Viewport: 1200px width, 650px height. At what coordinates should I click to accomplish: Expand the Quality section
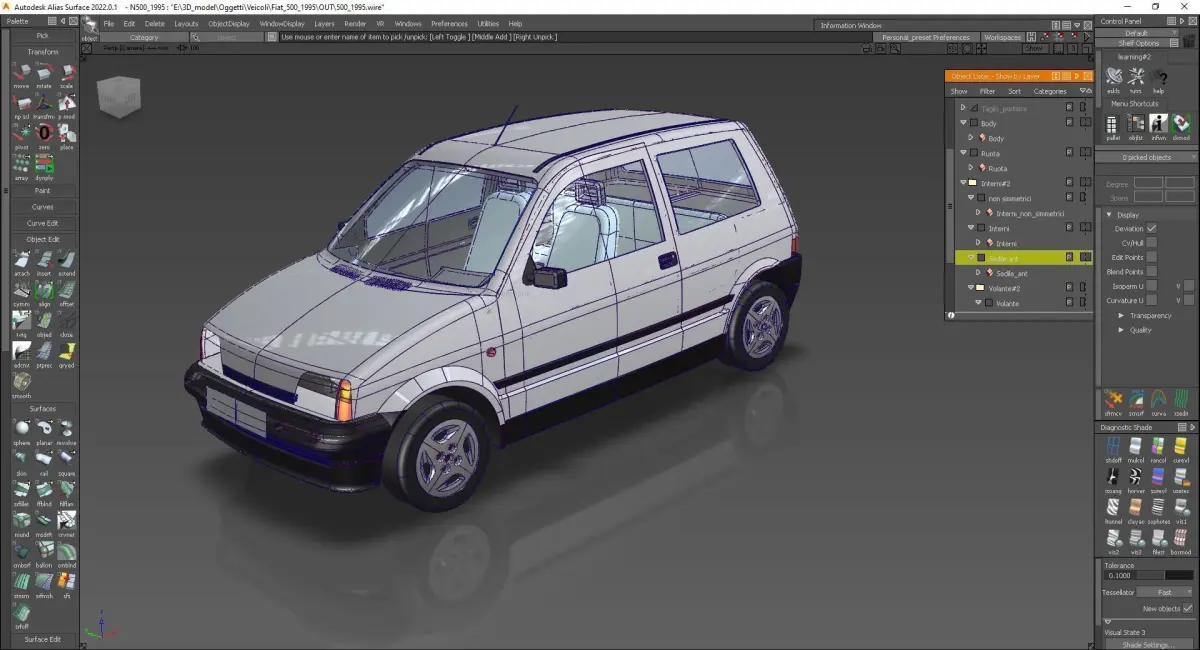[1121, 329]
